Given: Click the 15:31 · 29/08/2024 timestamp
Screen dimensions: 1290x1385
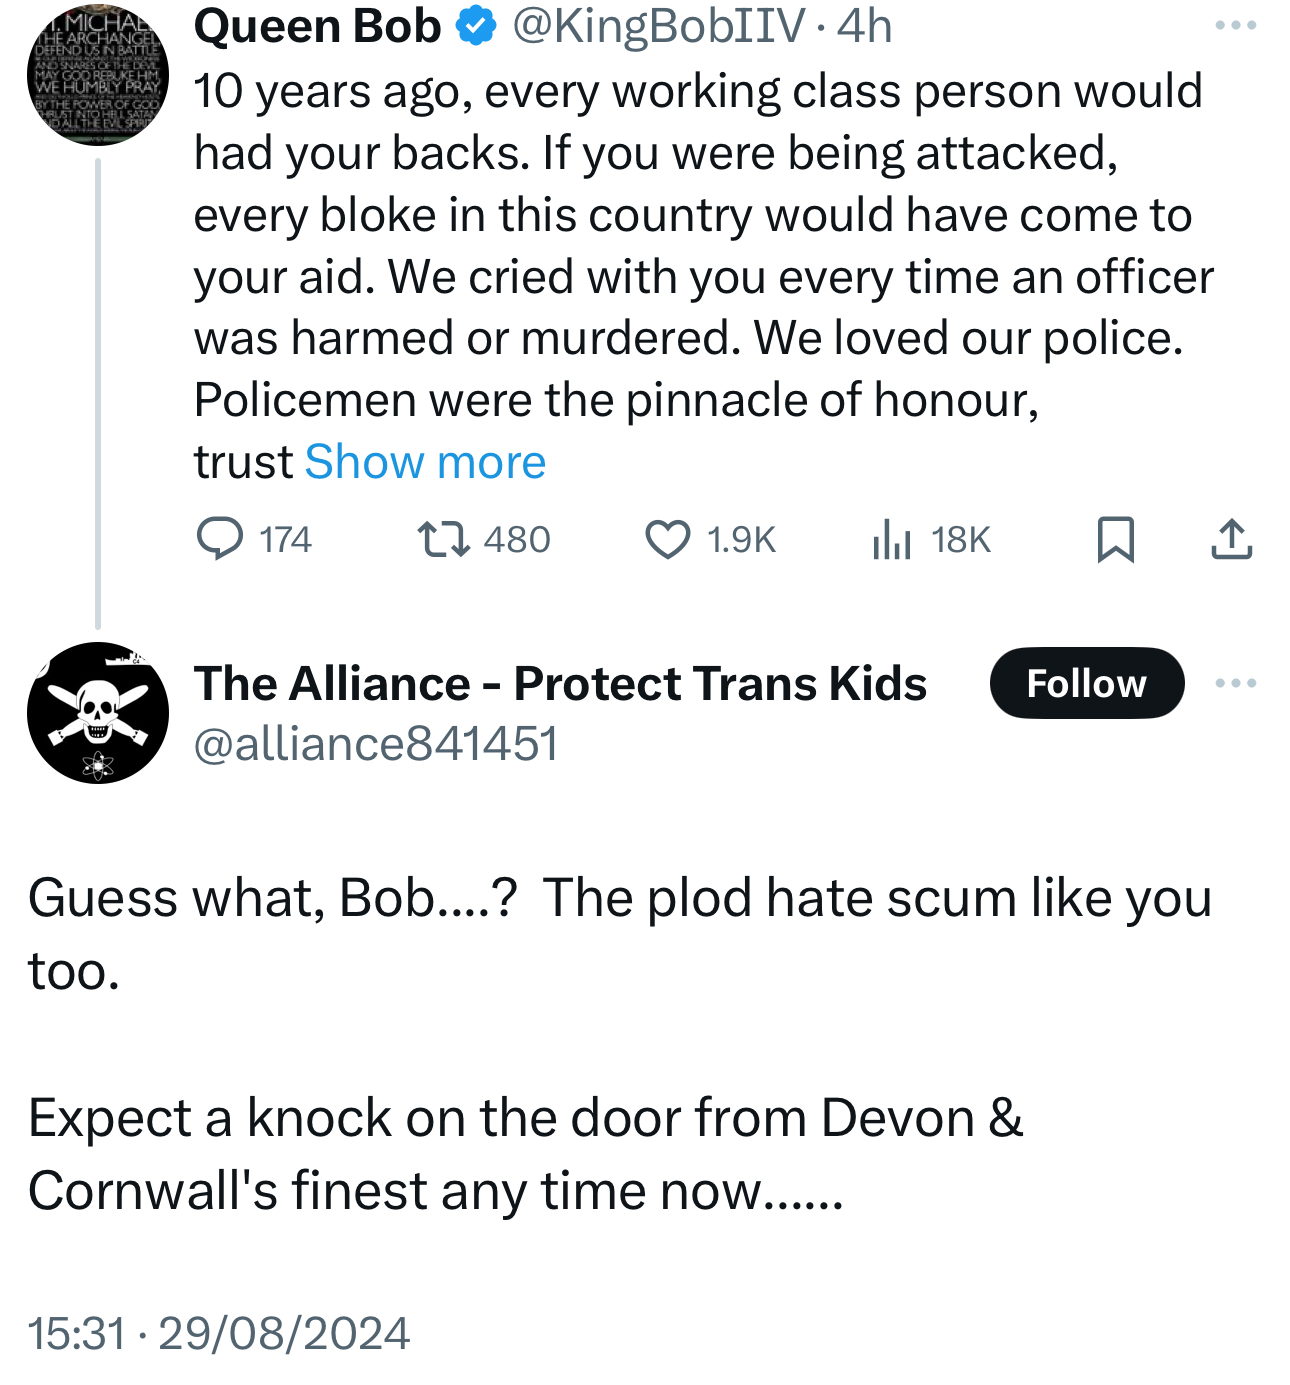Looking at the screenshot, I should [x=219, y=1334].
